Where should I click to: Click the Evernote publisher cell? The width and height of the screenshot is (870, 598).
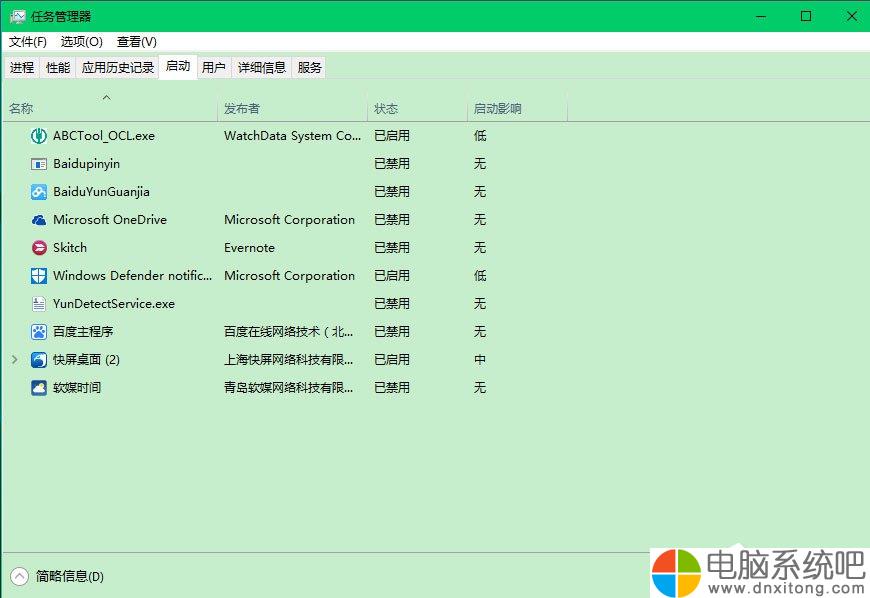(x=249, y=248)
